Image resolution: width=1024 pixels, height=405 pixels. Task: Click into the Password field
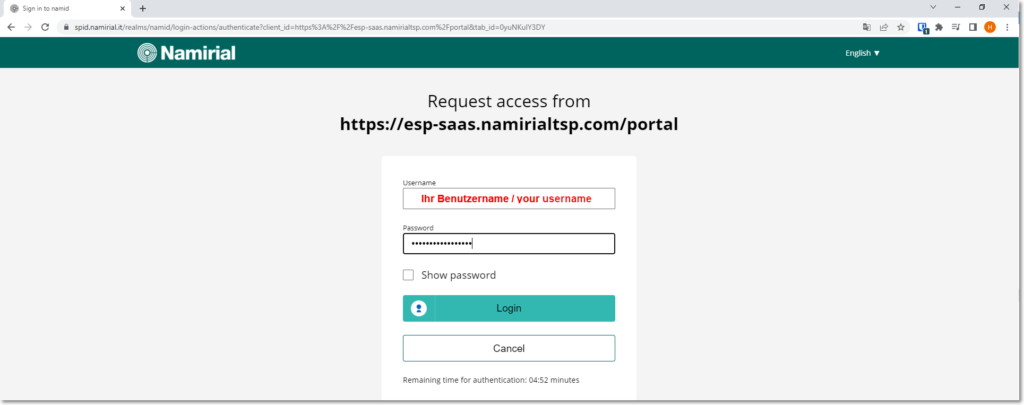pos(509,244)
